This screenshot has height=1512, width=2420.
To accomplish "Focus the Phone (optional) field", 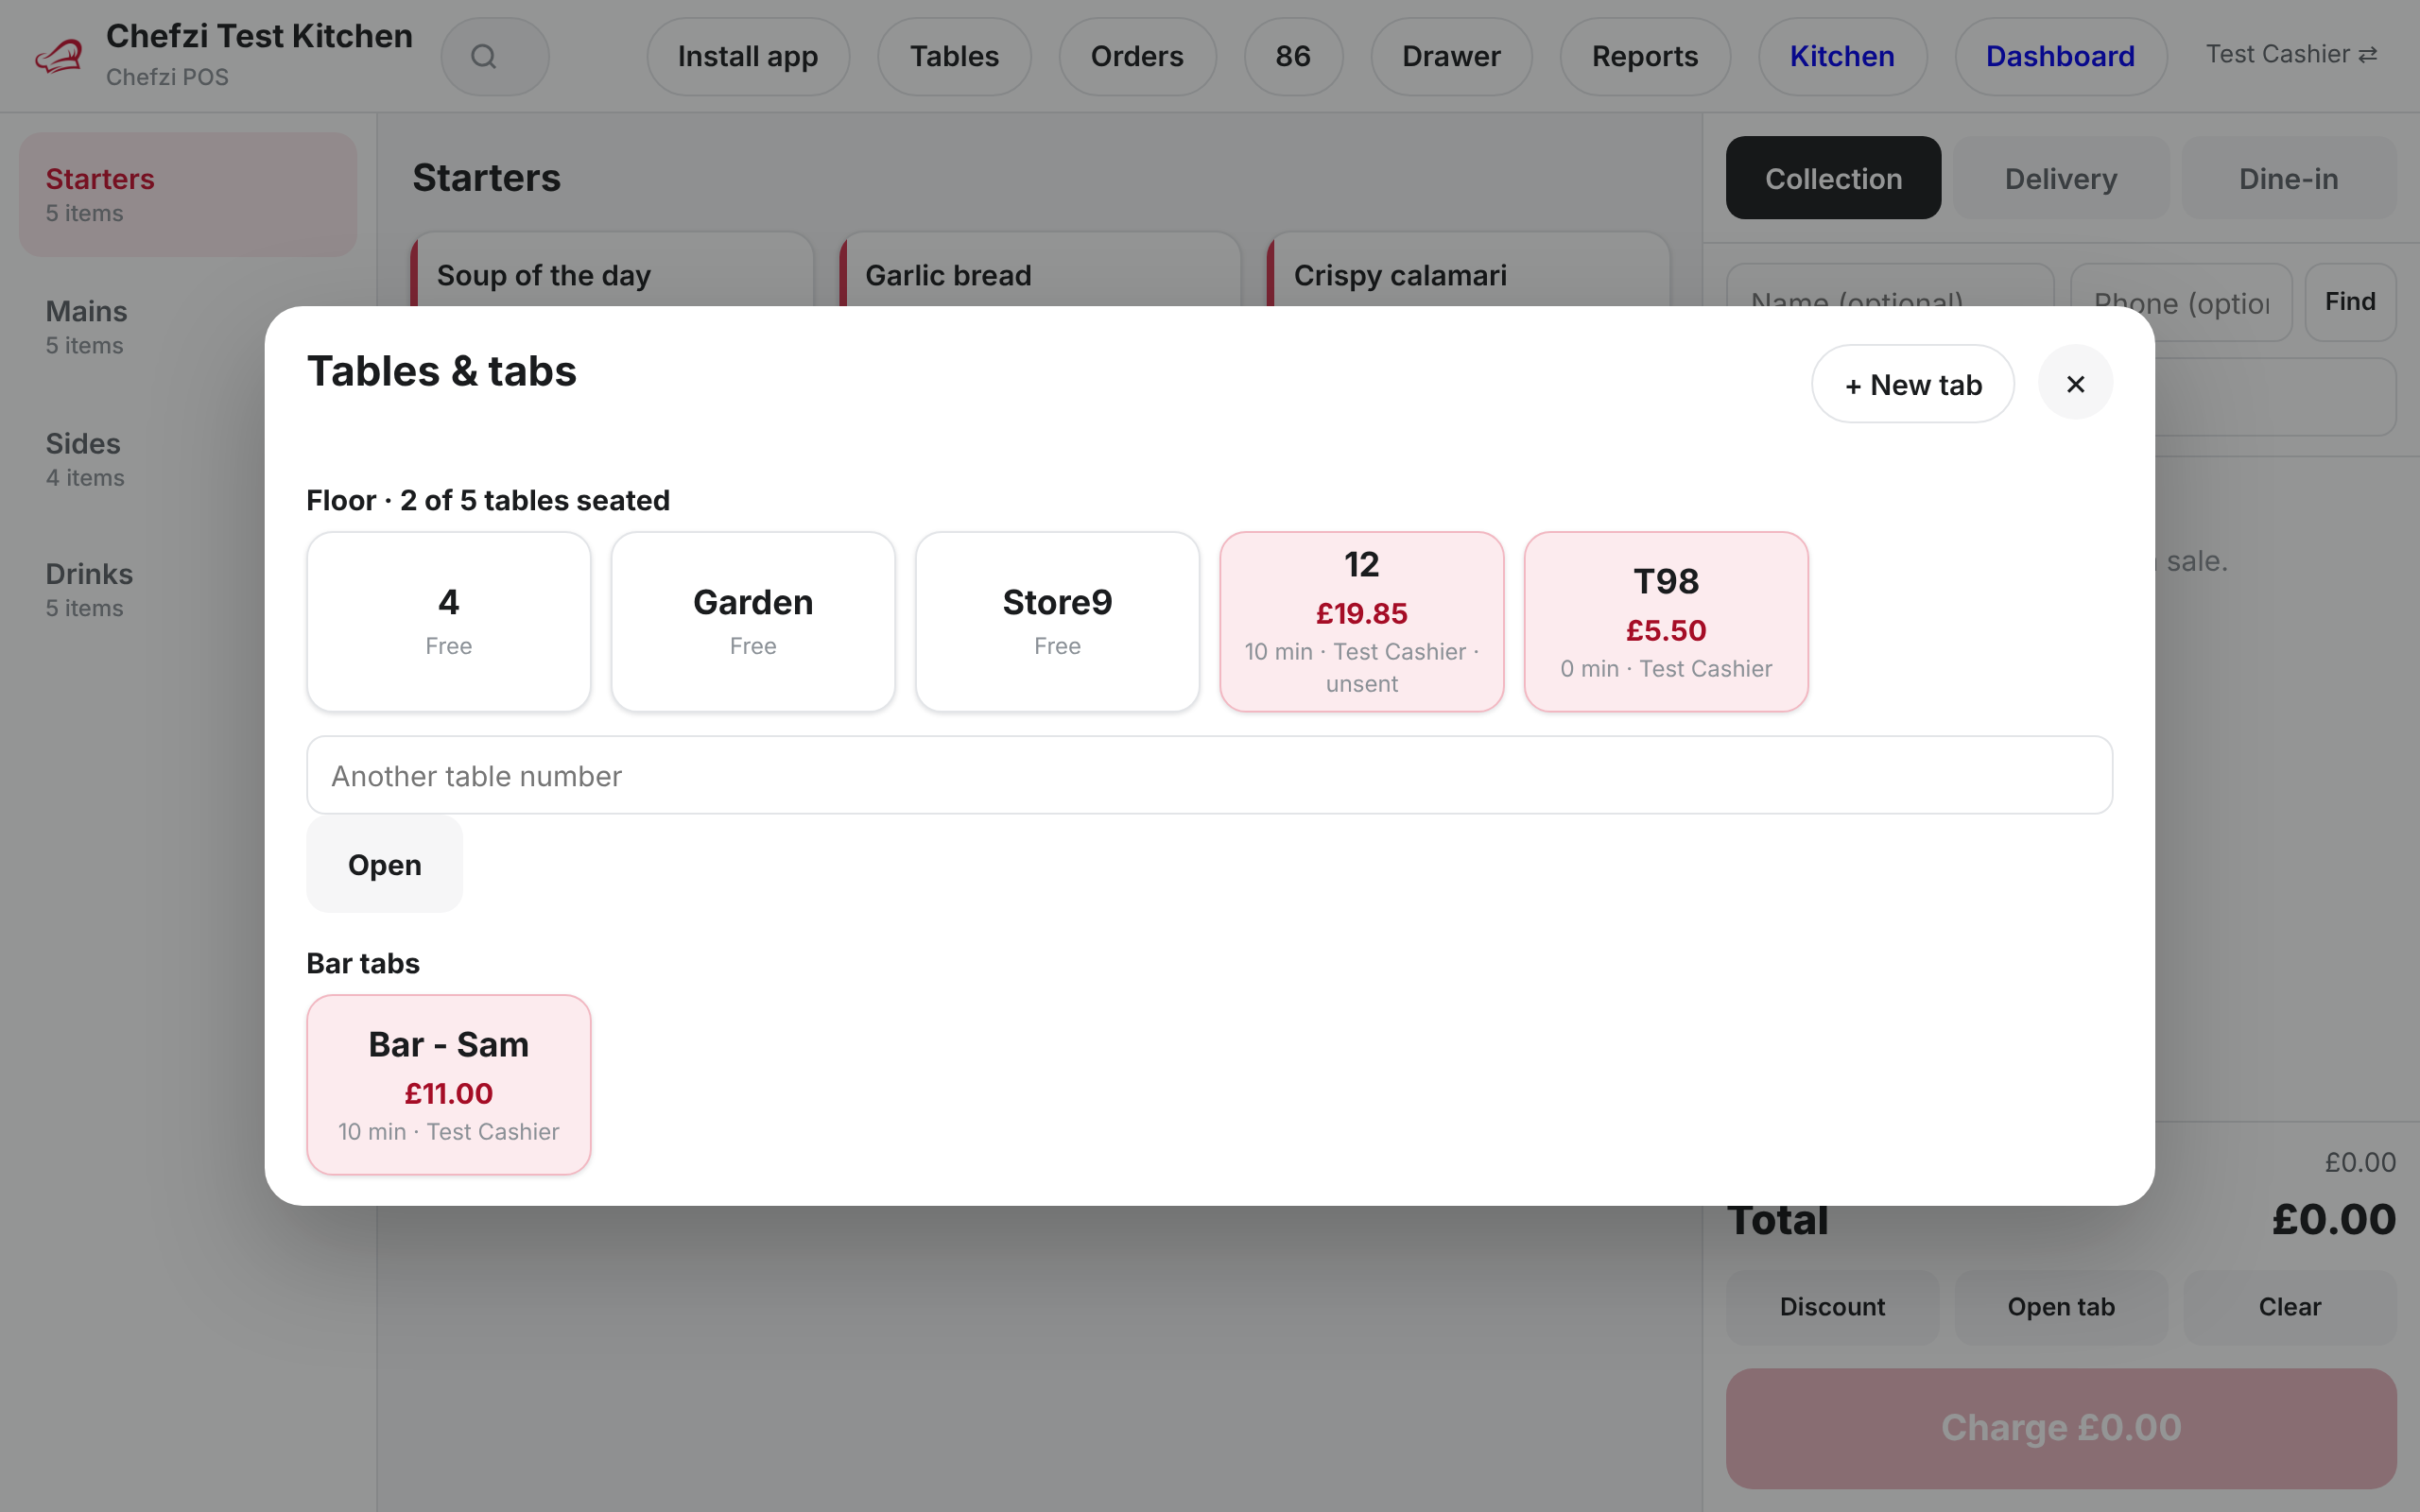I will [2181, 302].
